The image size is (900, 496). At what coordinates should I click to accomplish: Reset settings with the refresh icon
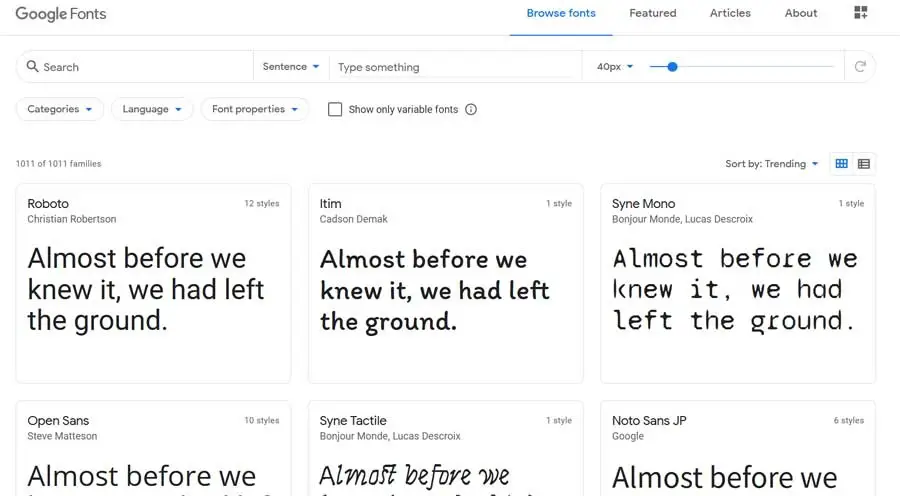(860, 67)
